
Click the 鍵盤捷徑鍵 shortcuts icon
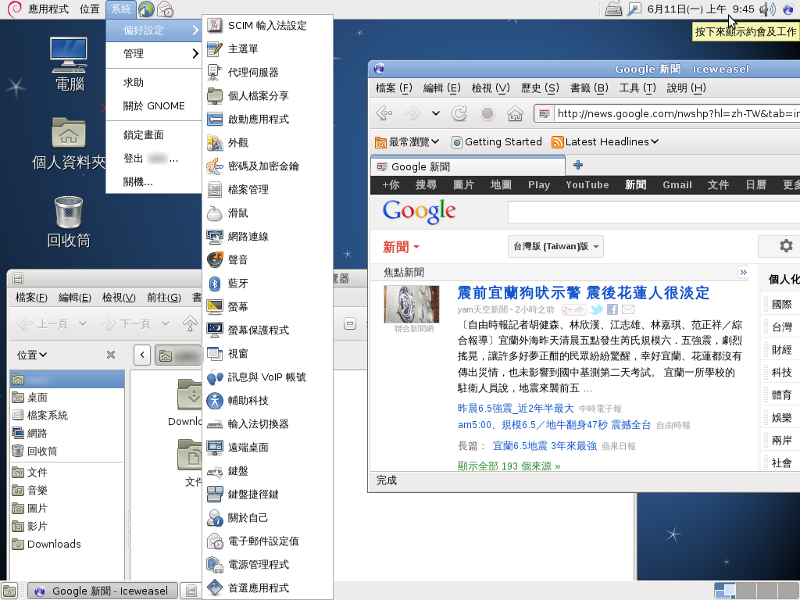coord(215,494)
